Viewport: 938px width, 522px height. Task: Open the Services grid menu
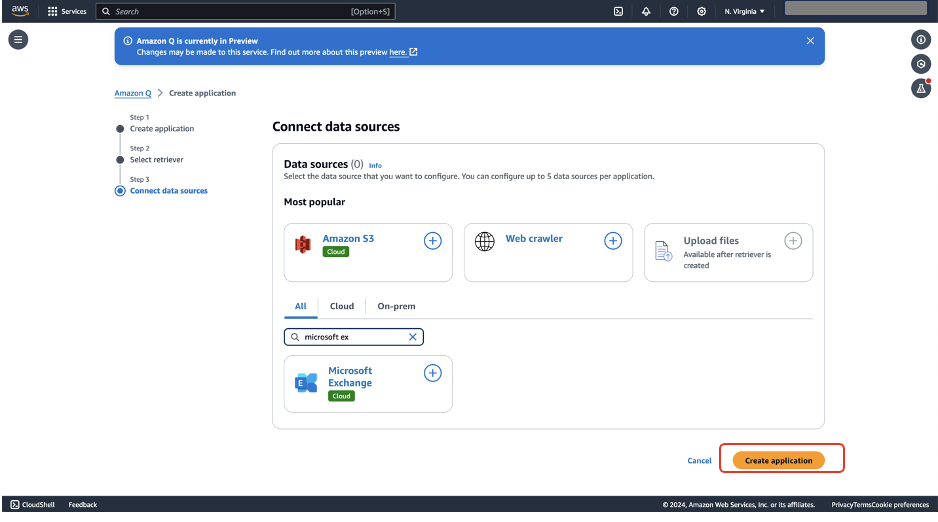coord(67,11)
